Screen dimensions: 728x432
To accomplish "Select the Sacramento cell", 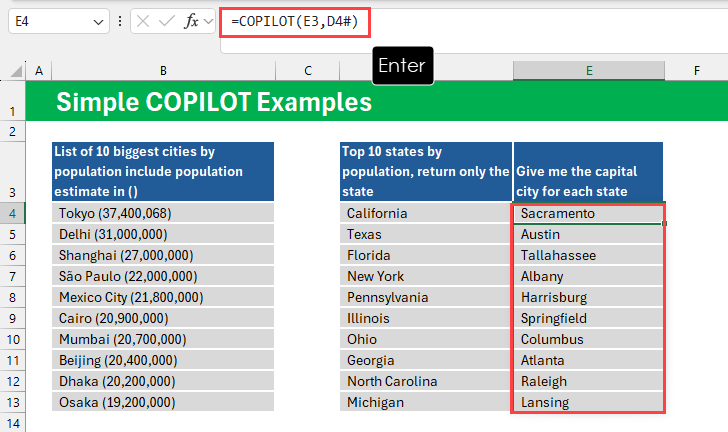I will (588, 213).
